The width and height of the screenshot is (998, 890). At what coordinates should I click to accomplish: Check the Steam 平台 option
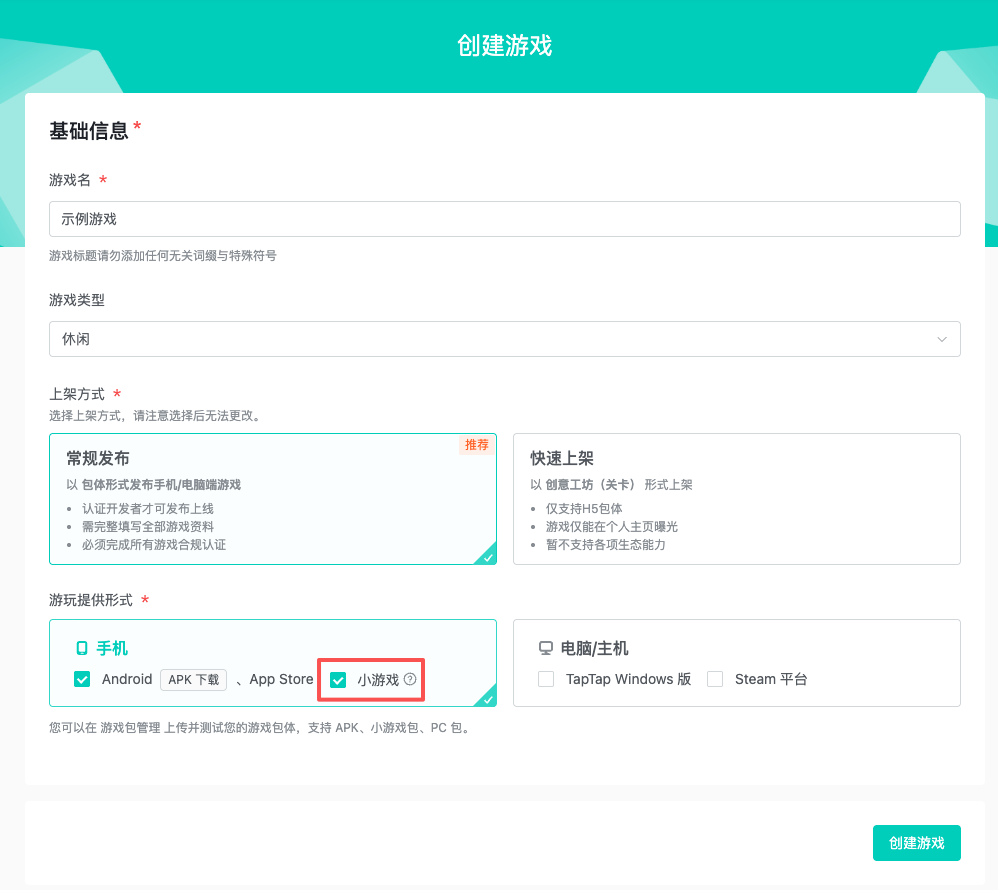pyautogui.click(x=715, y=680)
